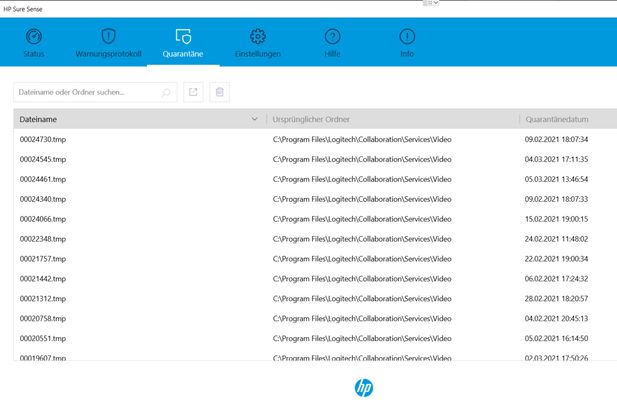The width and height of the screenshot is (617, 407).
Task: Switch to the Warnungsprotokoll tab label
Action: [108, 54]
